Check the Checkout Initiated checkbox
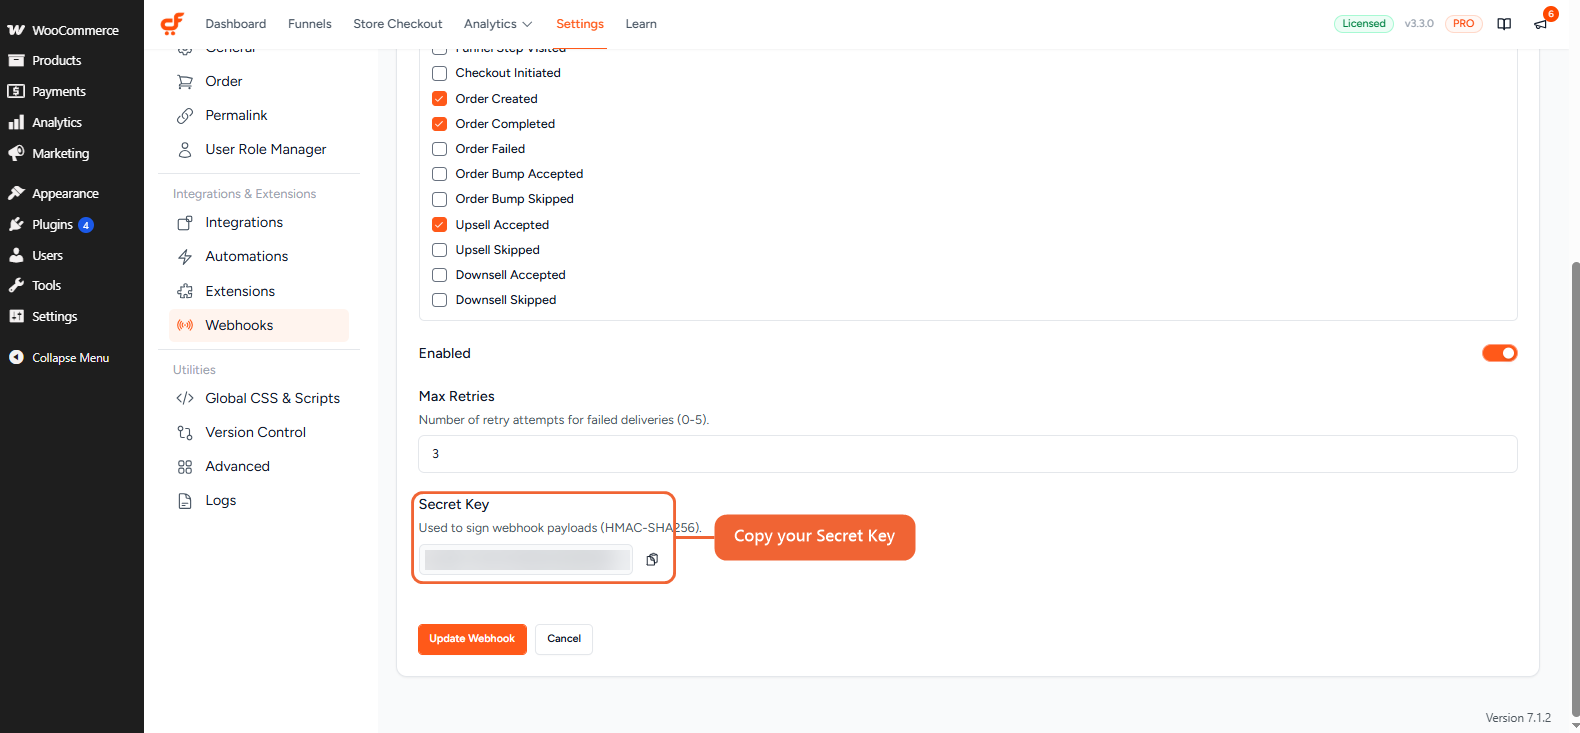The height and width of the screenshot is (733, 1580). (x=439, y=73)
